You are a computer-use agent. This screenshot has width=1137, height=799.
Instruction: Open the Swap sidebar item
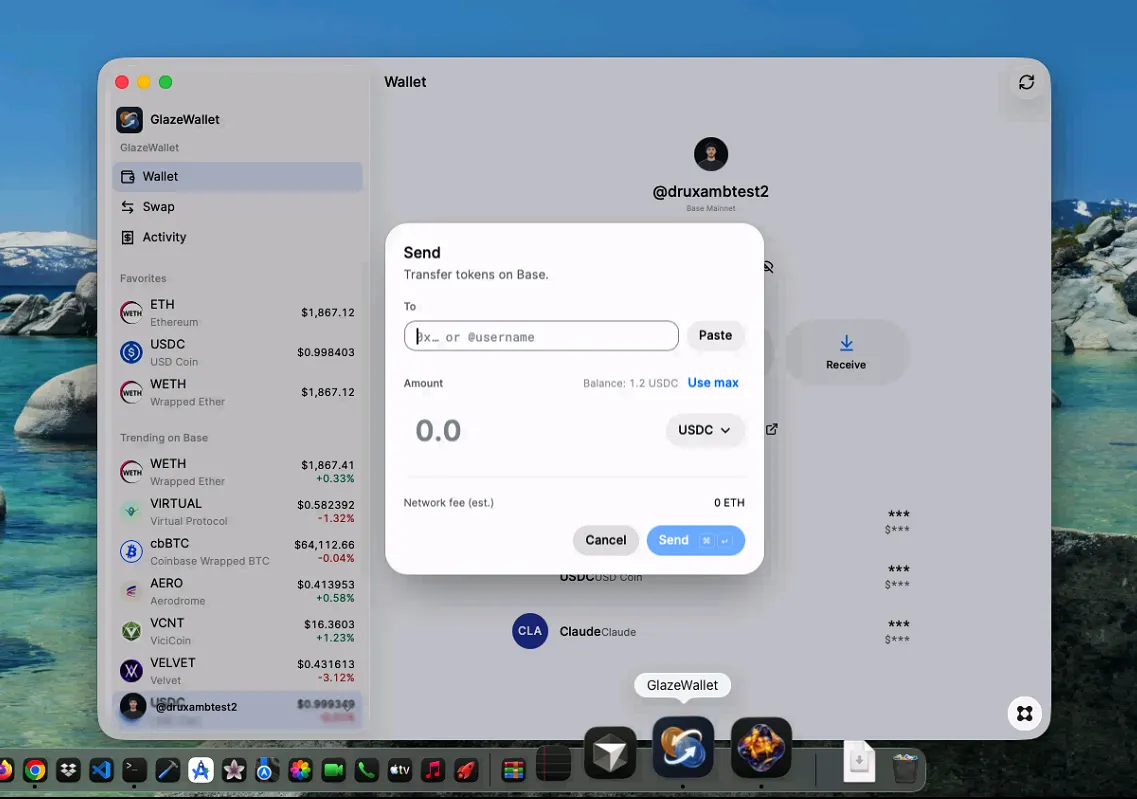click(x=237, y=207)
